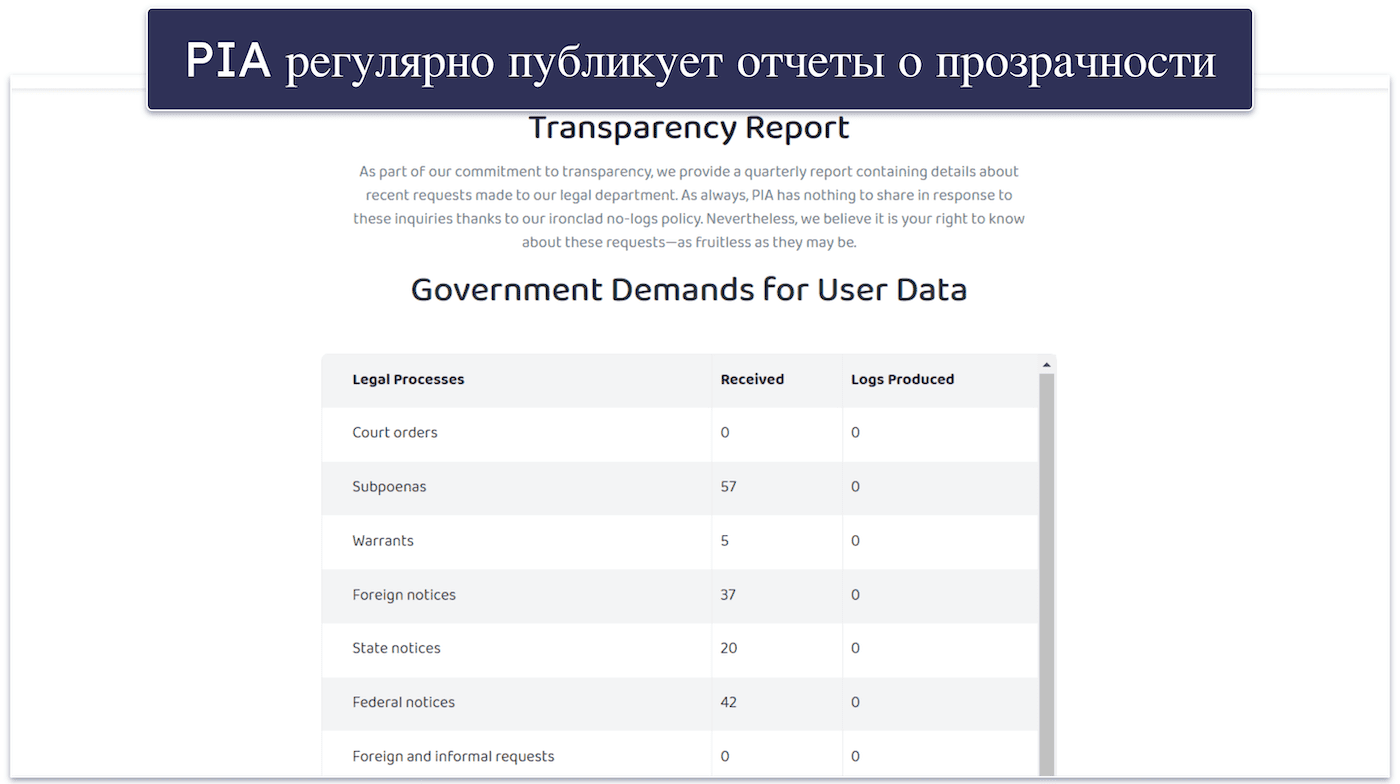Click the Warrants received value 5

[x=725, y=541]
